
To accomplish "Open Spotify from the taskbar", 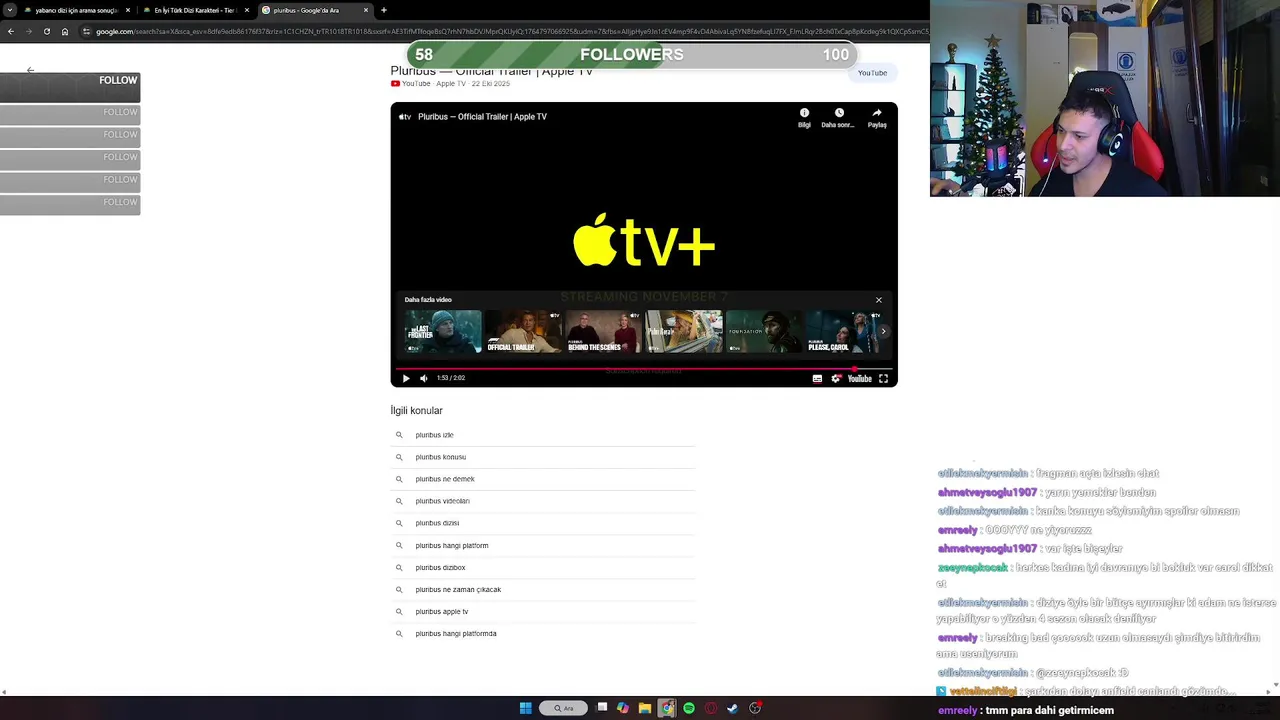I will (689, 708).
